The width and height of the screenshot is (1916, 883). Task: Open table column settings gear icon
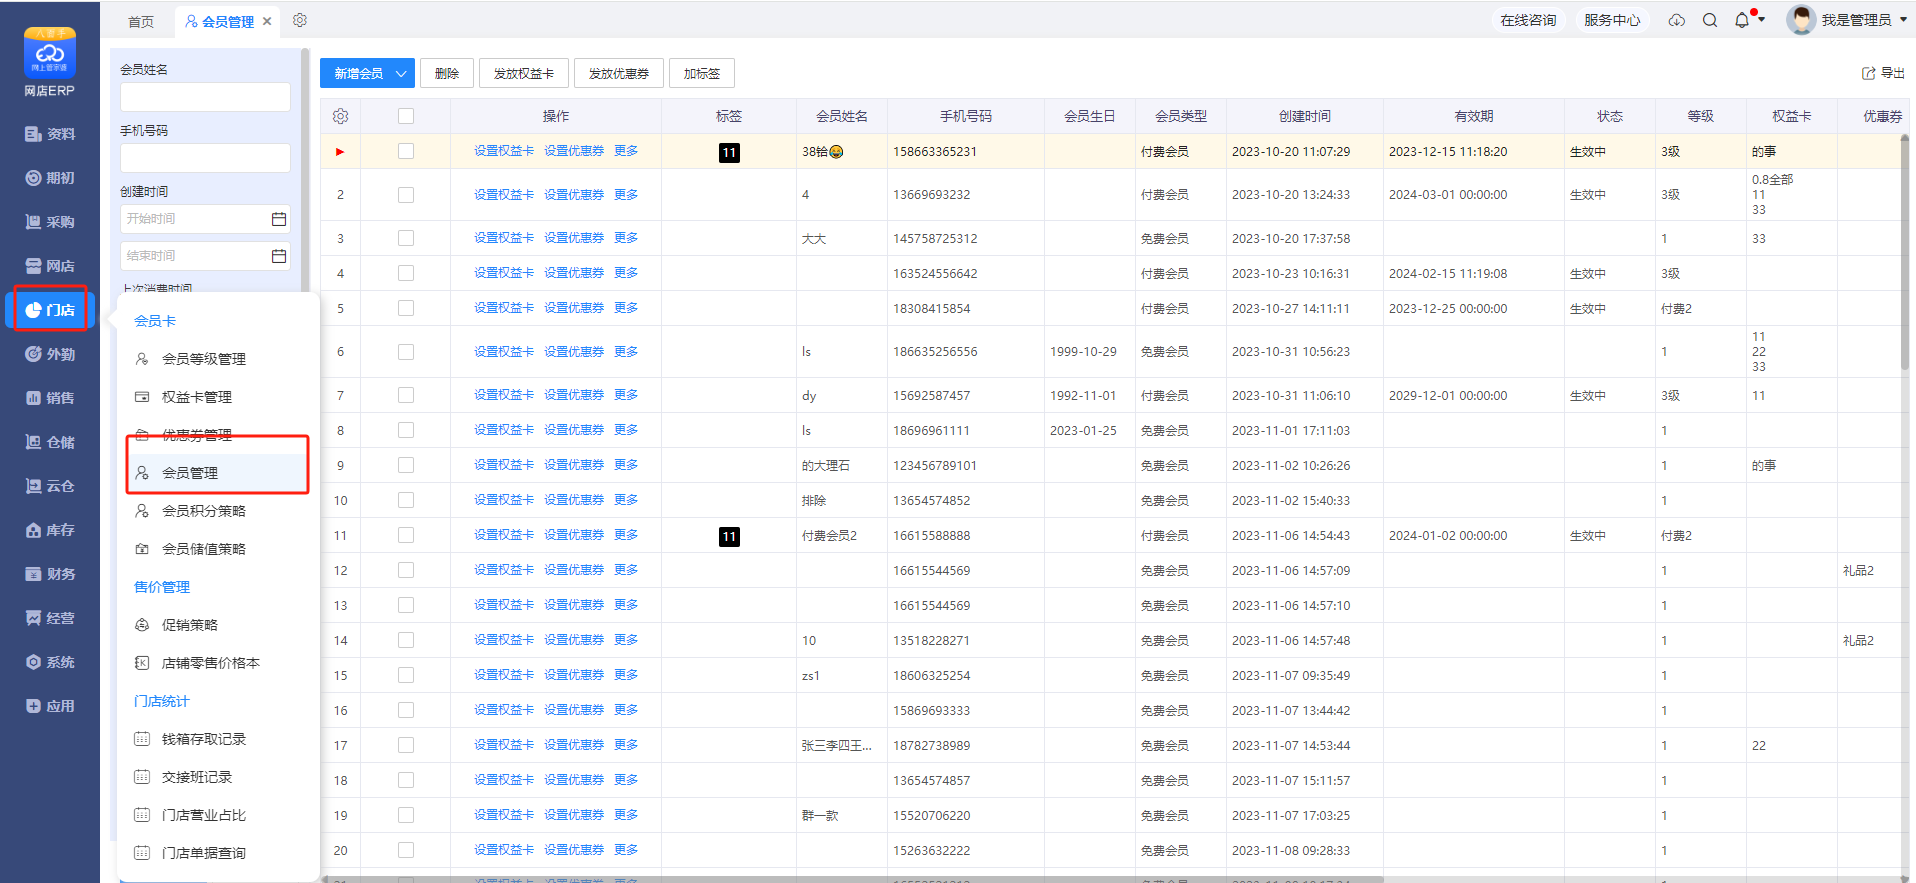[340, 116]
